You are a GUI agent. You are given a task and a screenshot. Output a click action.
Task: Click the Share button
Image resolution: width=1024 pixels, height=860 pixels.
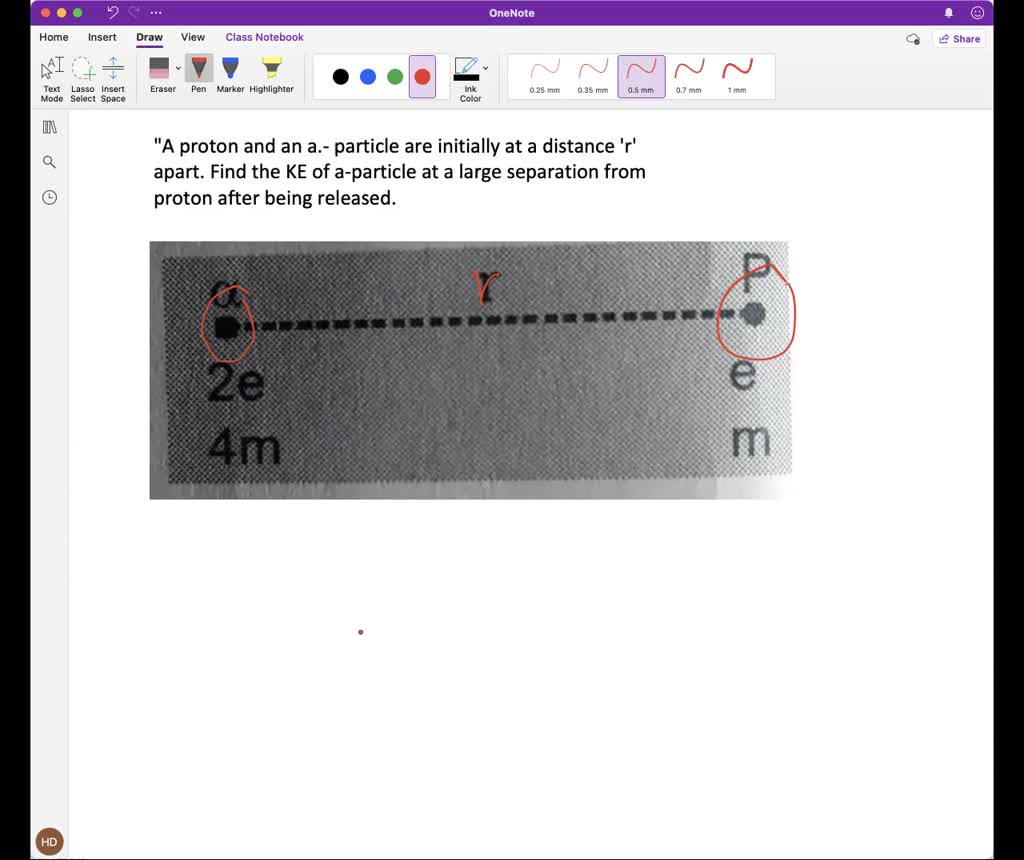(959, 38)
